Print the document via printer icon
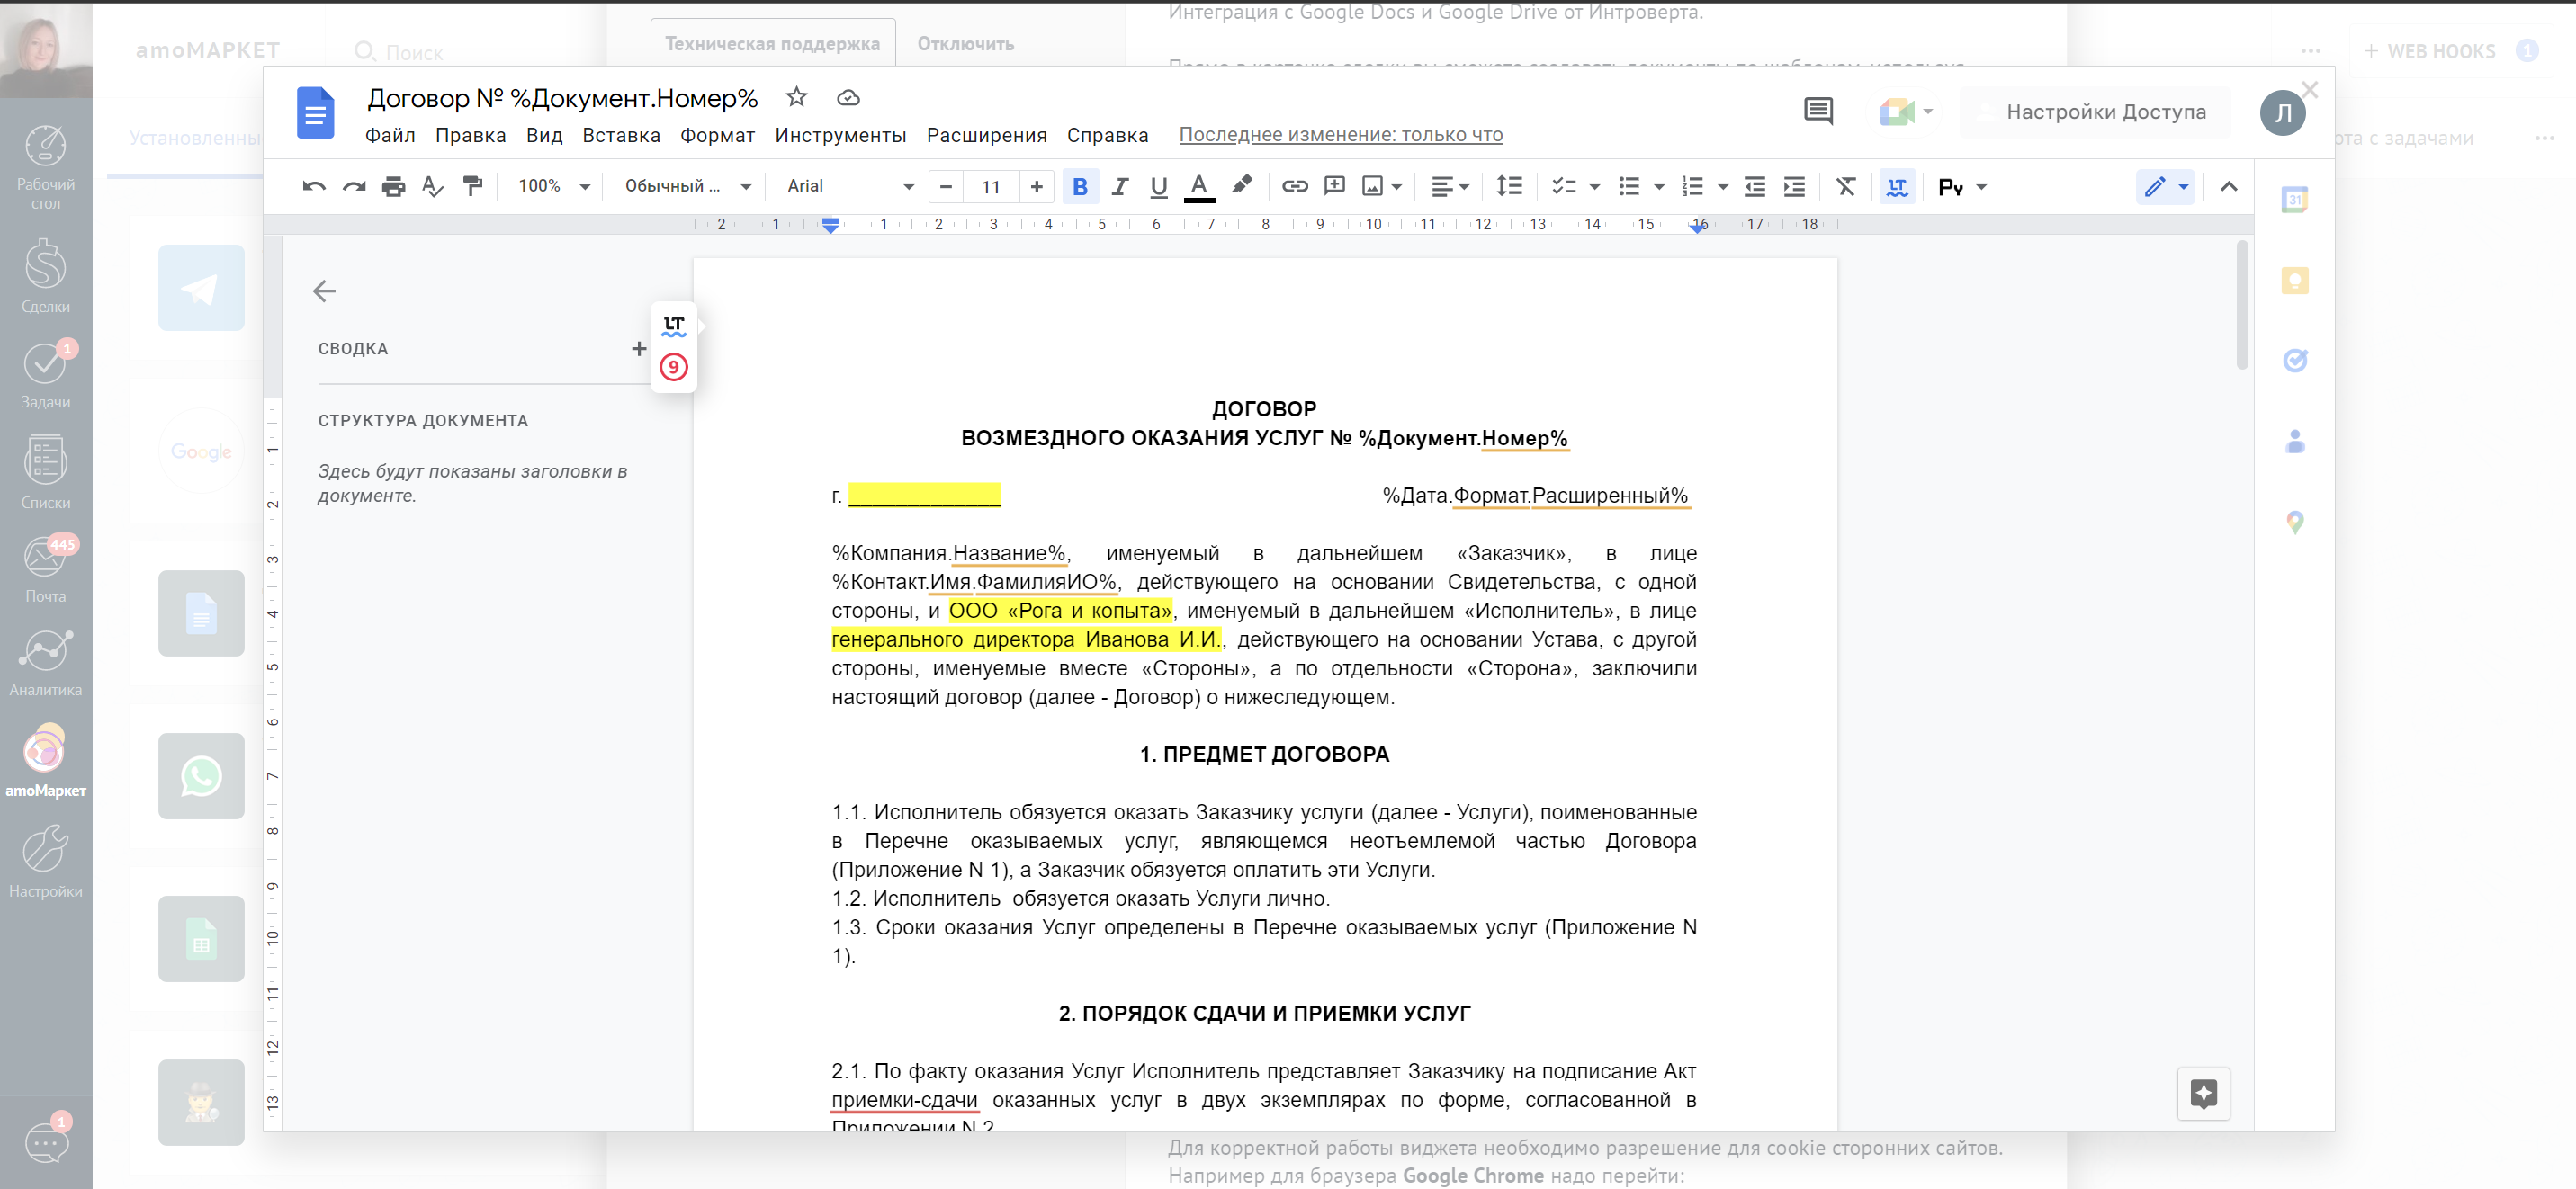Screen dimensions: 2576x1189 (394, 187)
